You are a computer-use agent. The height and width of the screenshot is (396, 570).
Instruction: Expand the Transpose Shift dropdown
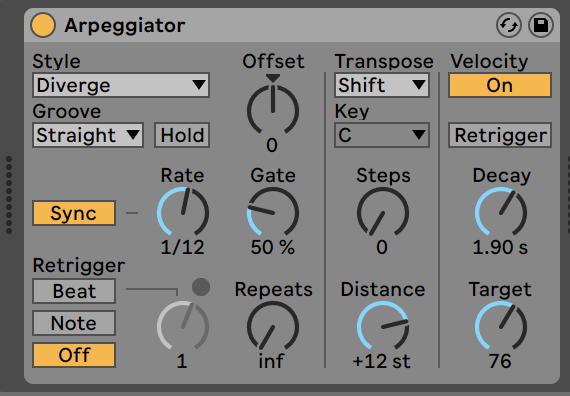click(x=382, y=85)
